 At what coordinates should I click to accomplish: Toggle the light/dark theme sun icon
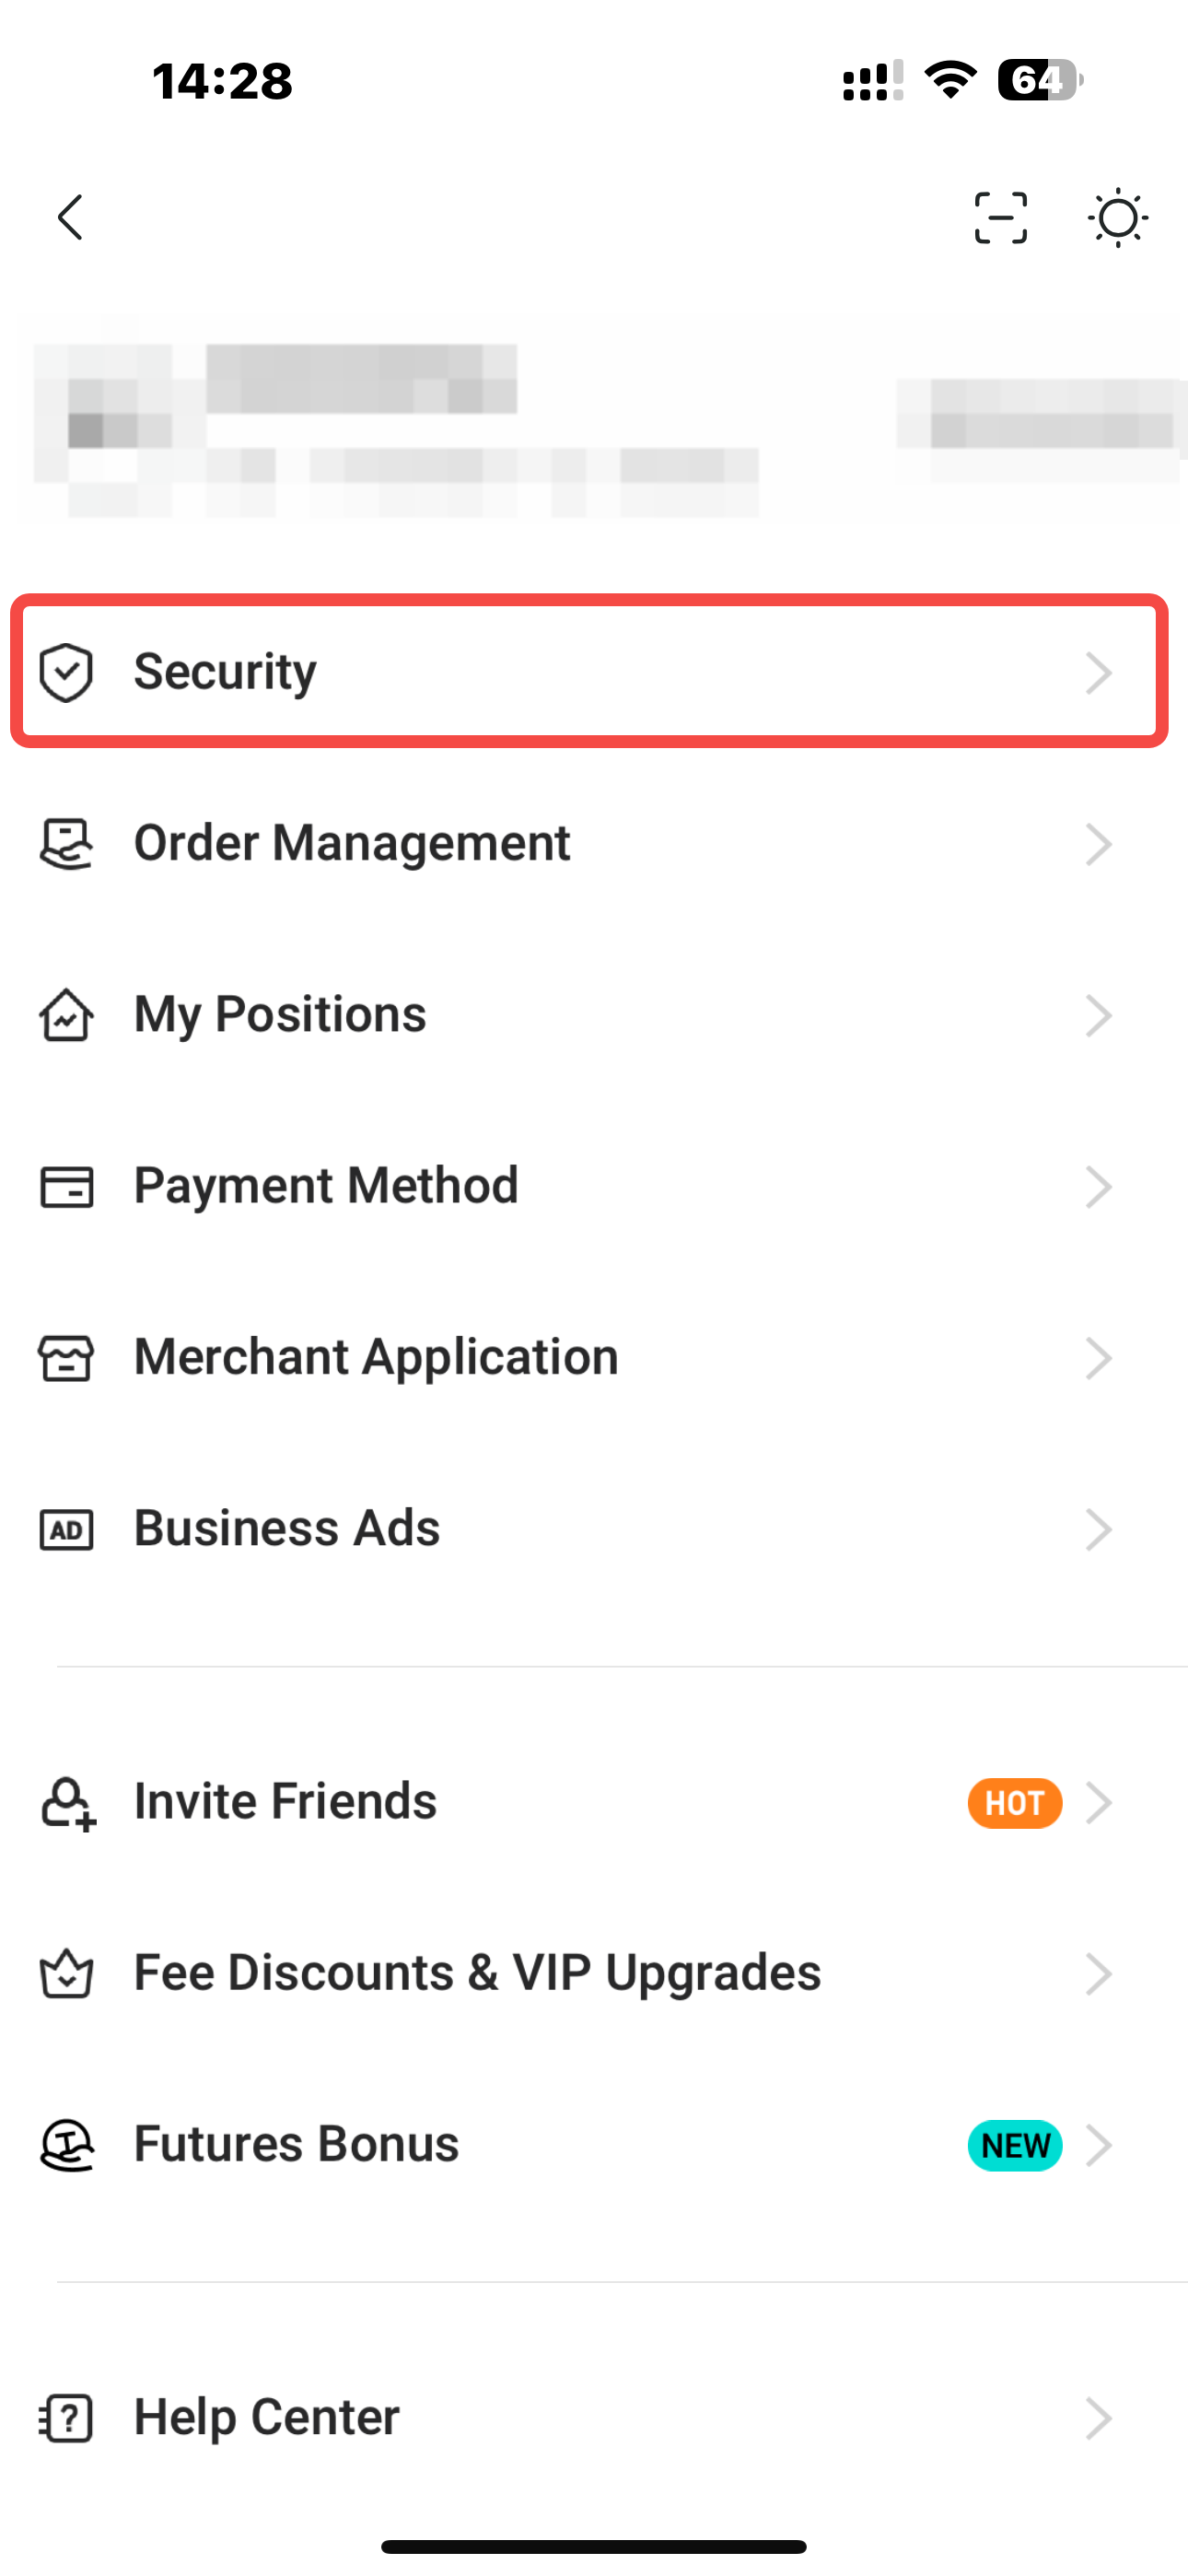click(x=1117, y=217)
